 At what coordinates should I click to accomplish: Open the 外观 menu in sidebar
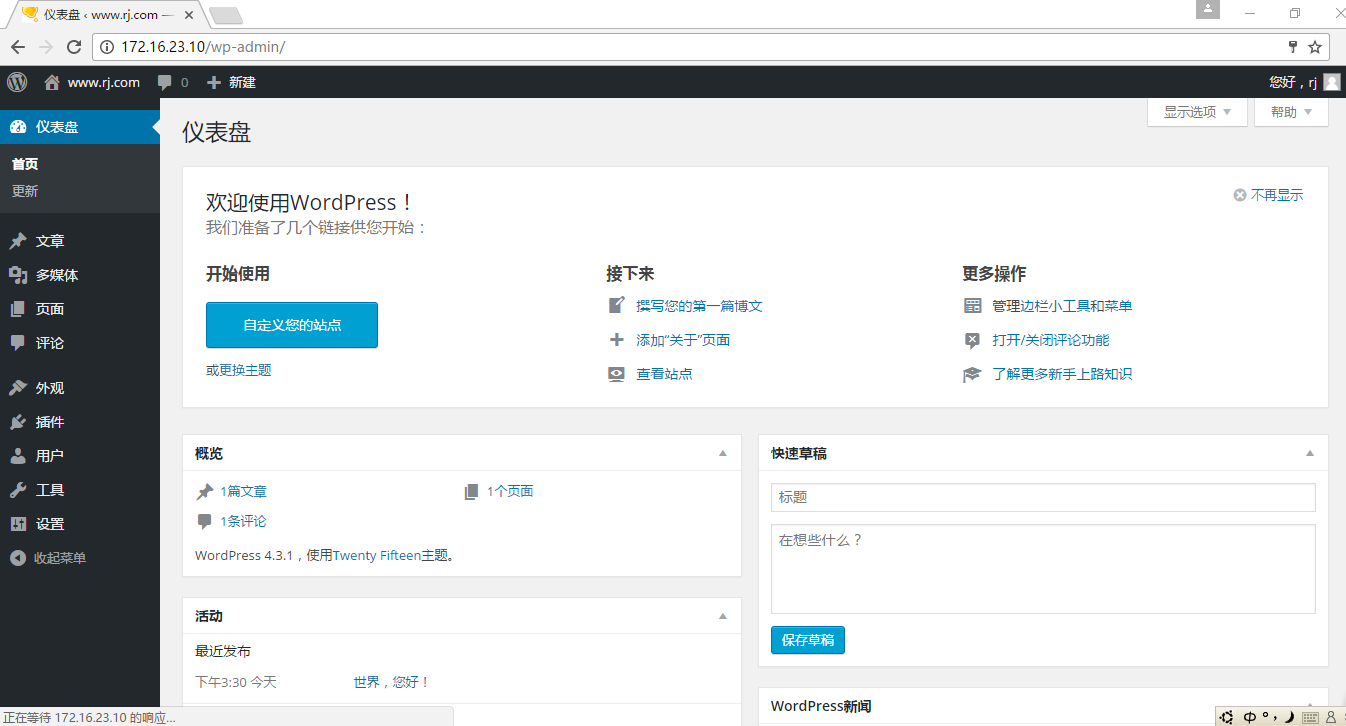click(x=80, y=388)
